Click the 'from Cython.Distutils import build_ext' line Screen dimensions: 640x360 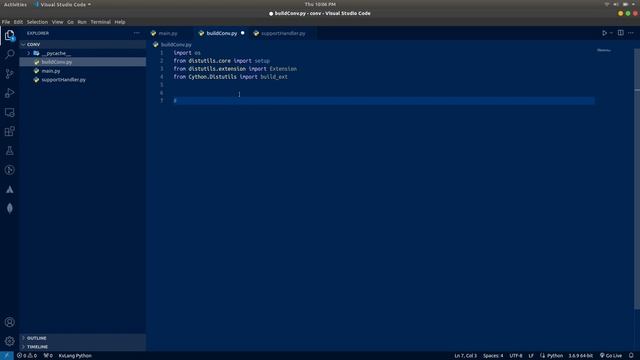(231, 77)
